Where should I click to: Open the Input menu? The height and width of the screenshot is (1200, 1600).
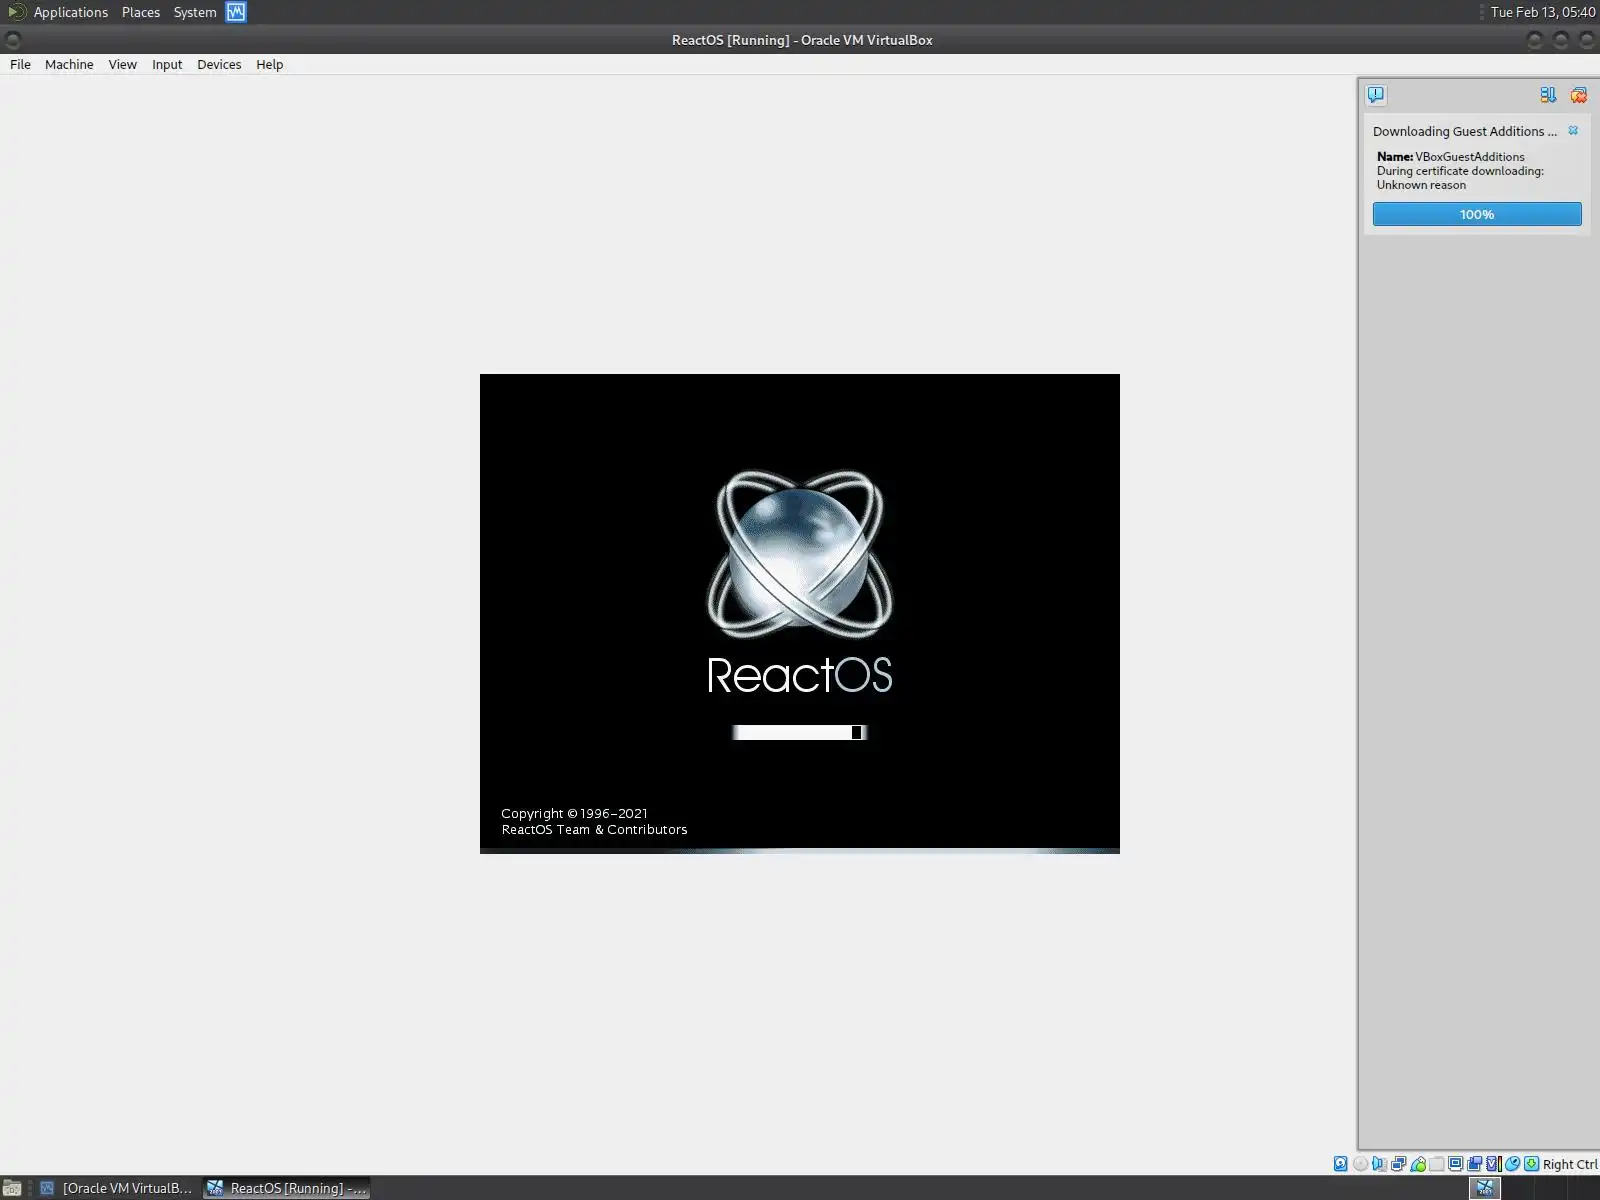click(167, 64)
